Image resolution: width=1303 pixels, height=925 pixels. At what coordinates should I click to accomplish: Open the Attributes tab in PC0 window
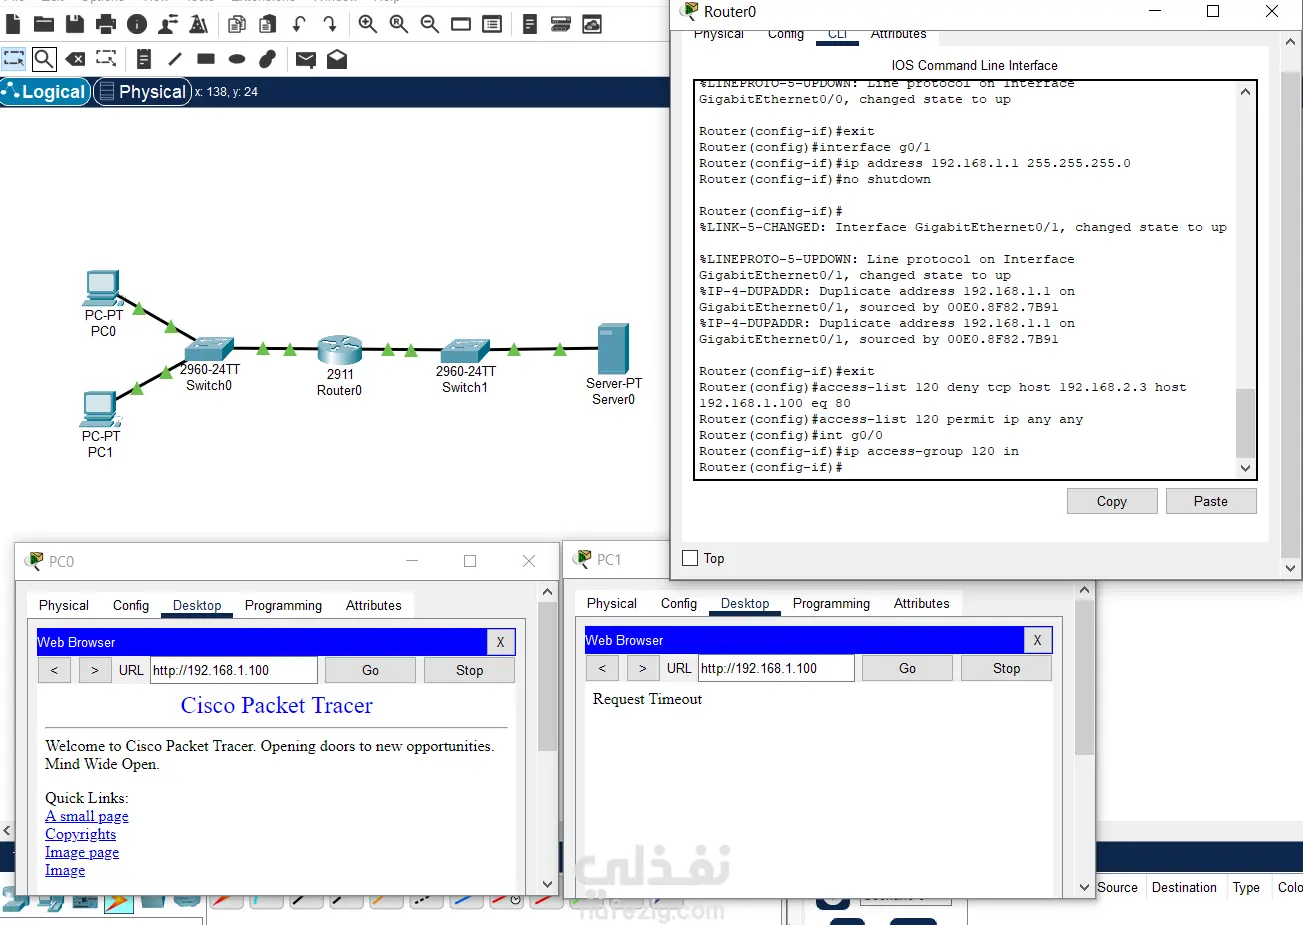click(374, 605)
